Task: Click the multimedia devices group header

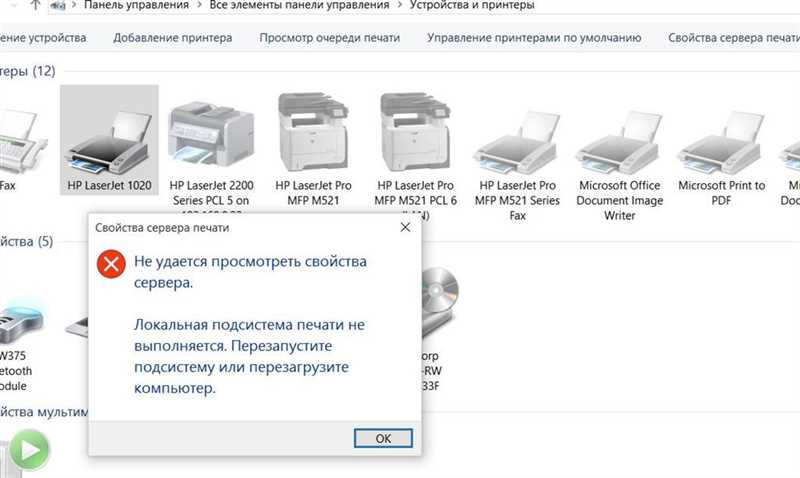Action: click(44, 412)
